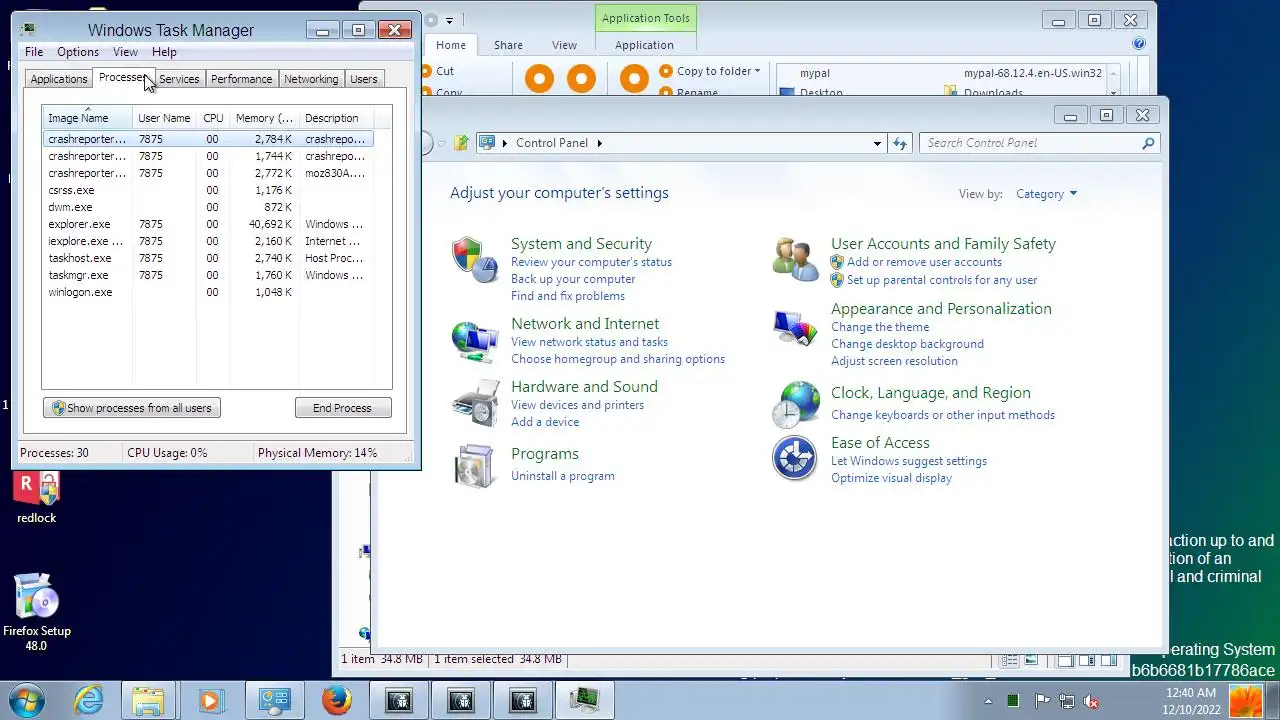Open Windows Media Player taskbar icon

[x=210, y=700]
